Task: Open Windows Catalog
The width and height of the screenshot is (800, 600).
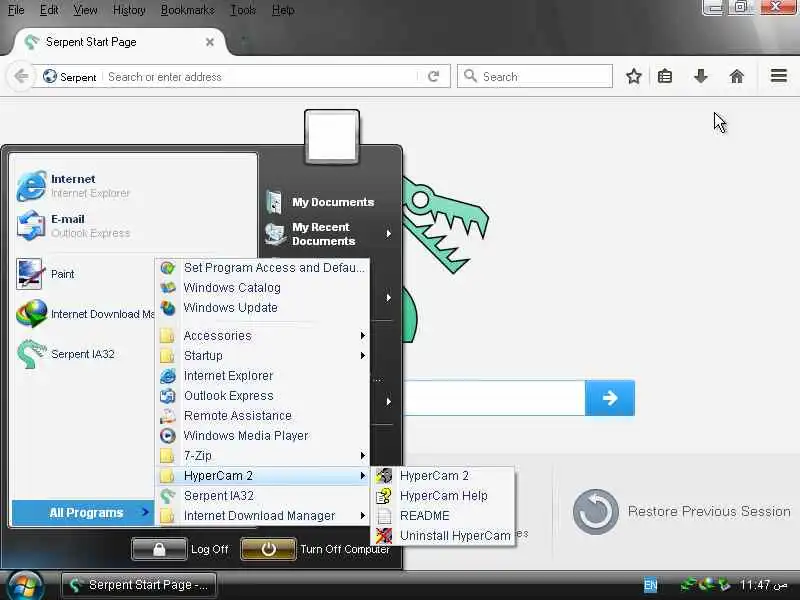Action: point(263,288)
